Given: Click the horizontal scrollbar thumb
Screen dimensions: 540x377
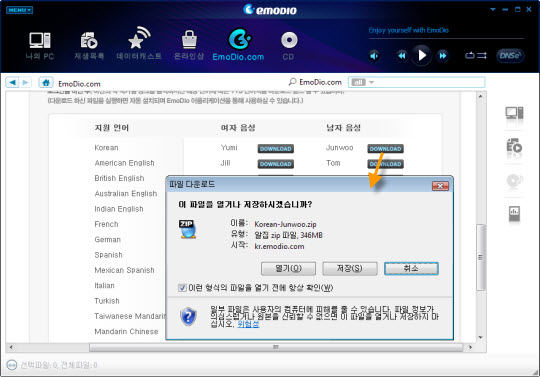Looking at the screenshot, I should [x=276, y=347].
